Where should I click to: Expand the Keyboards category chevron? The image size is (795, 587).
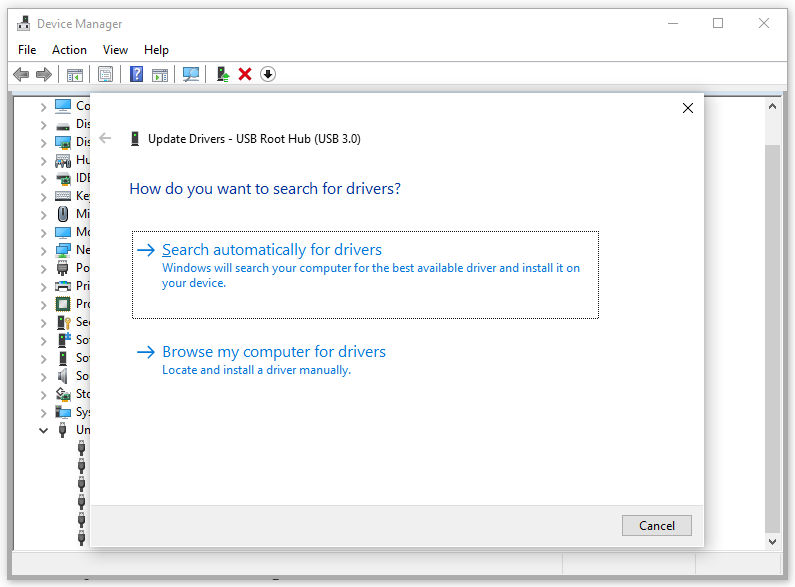43,196
